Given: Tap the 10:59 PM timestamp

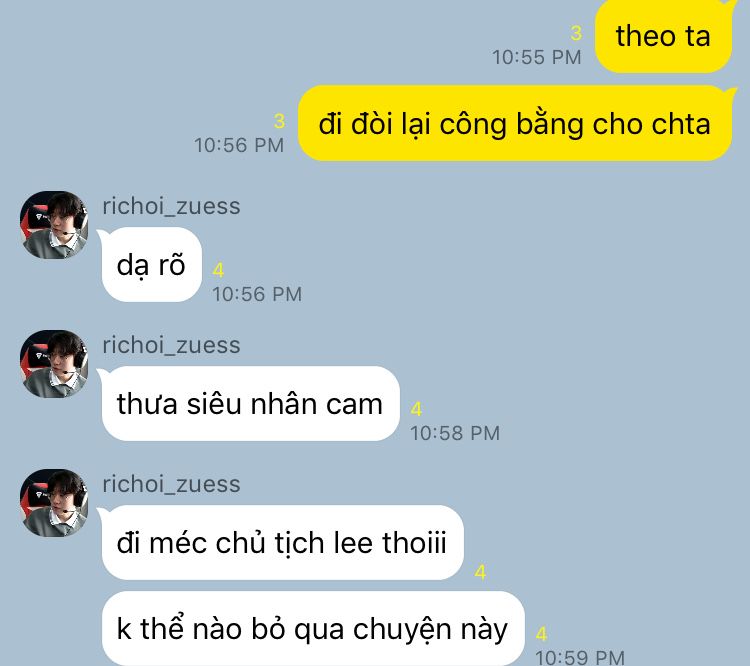Looking at the screenshot, I should point(580,657).
